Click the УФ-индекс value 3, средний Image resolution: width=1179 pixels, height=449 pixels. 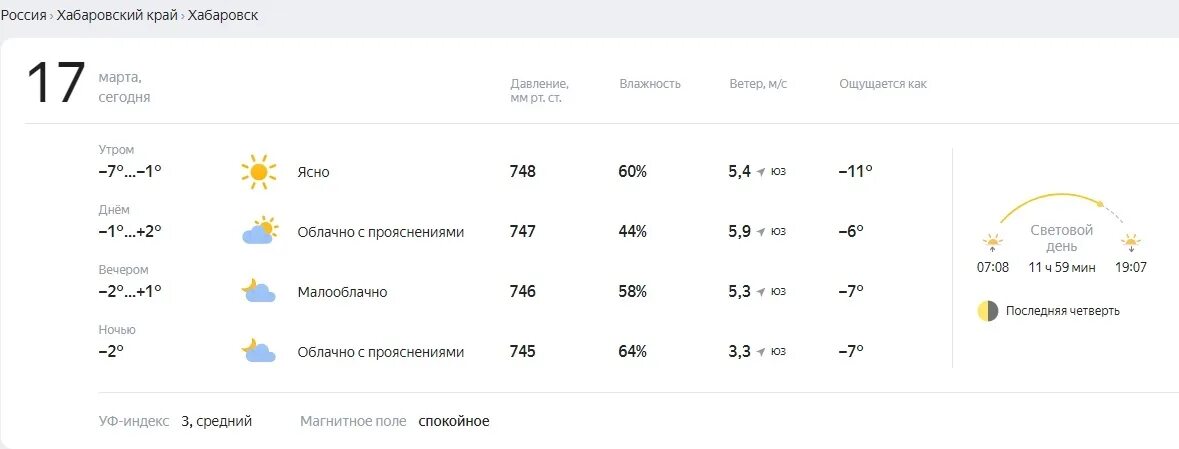pos(217,421)
